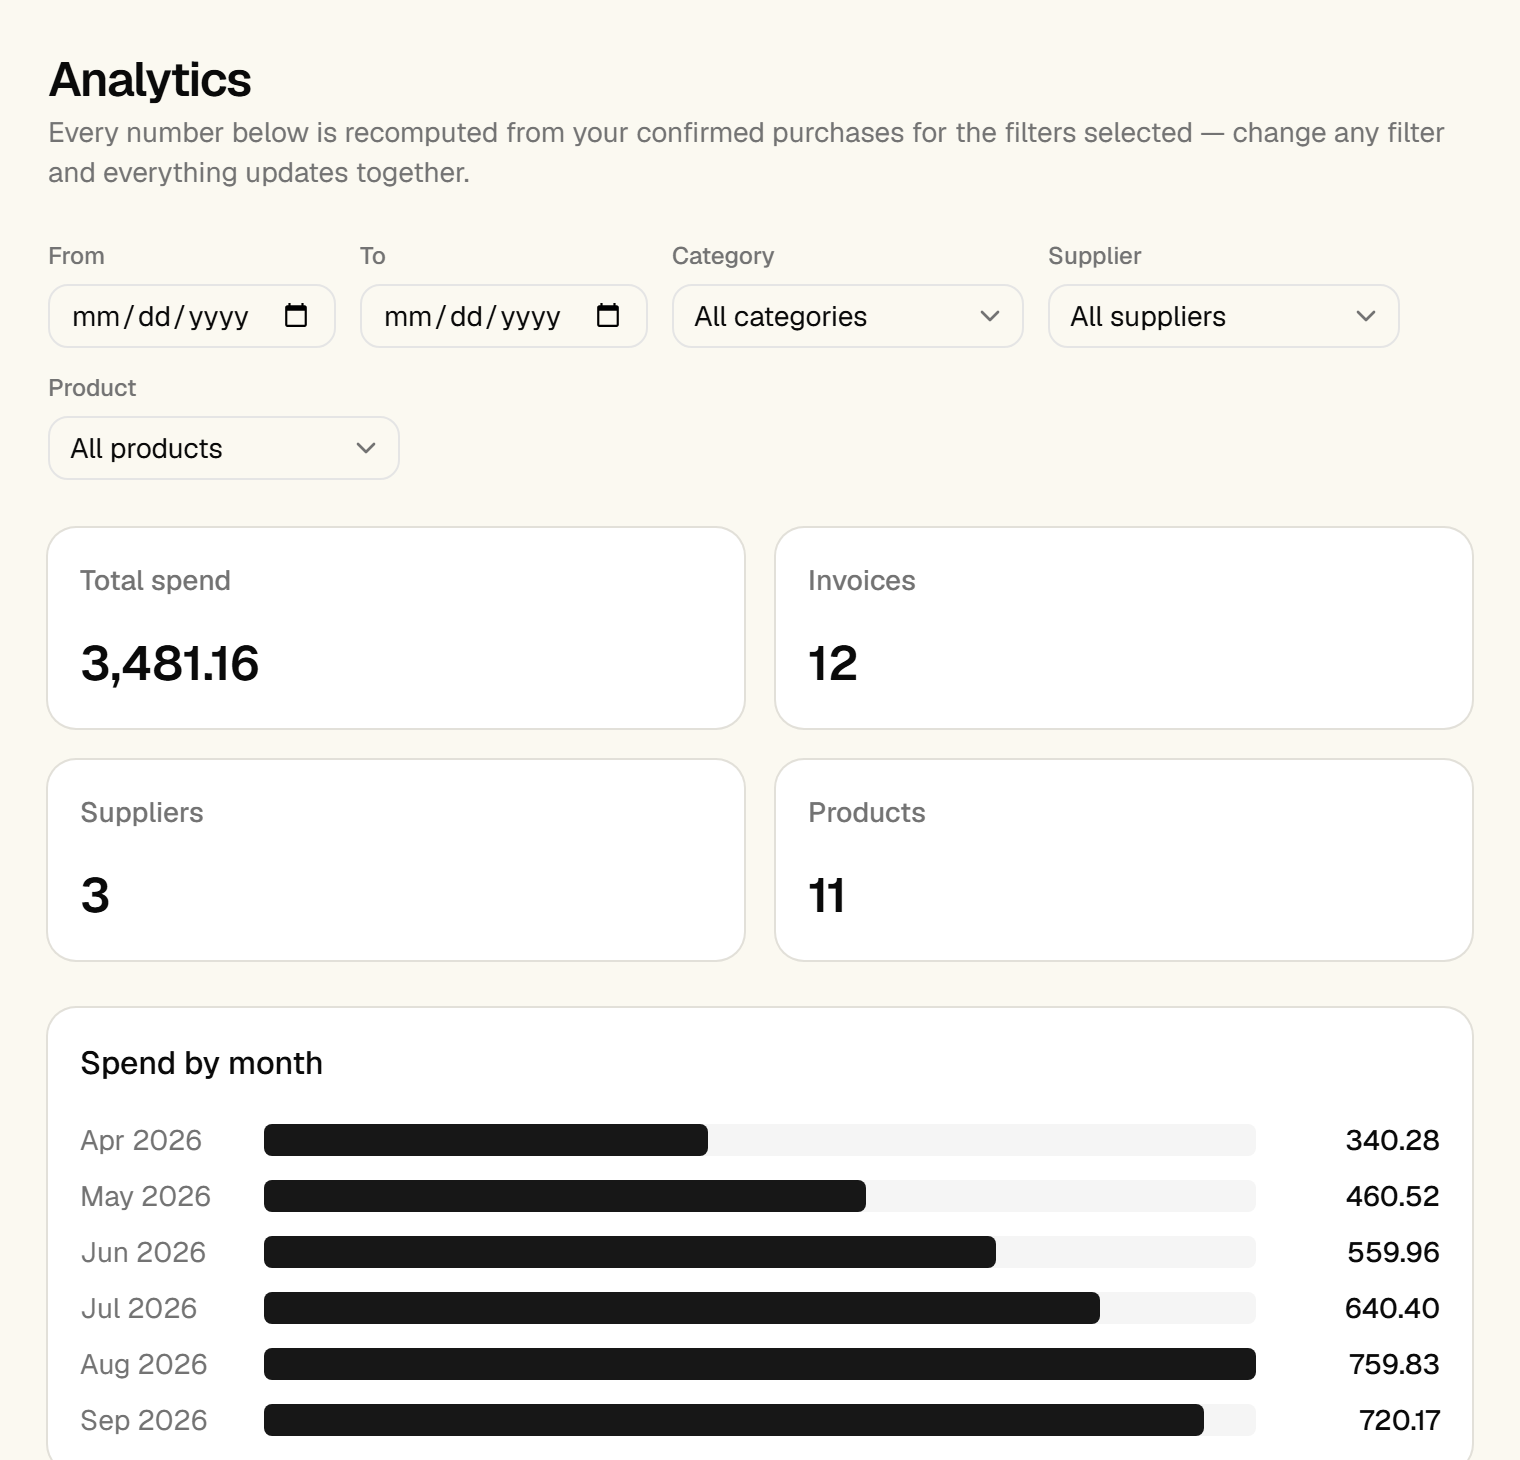Open the All categories dropdown
Image resolution: width=1520 pixels, height=1460 pixels.
pos(848,316)
